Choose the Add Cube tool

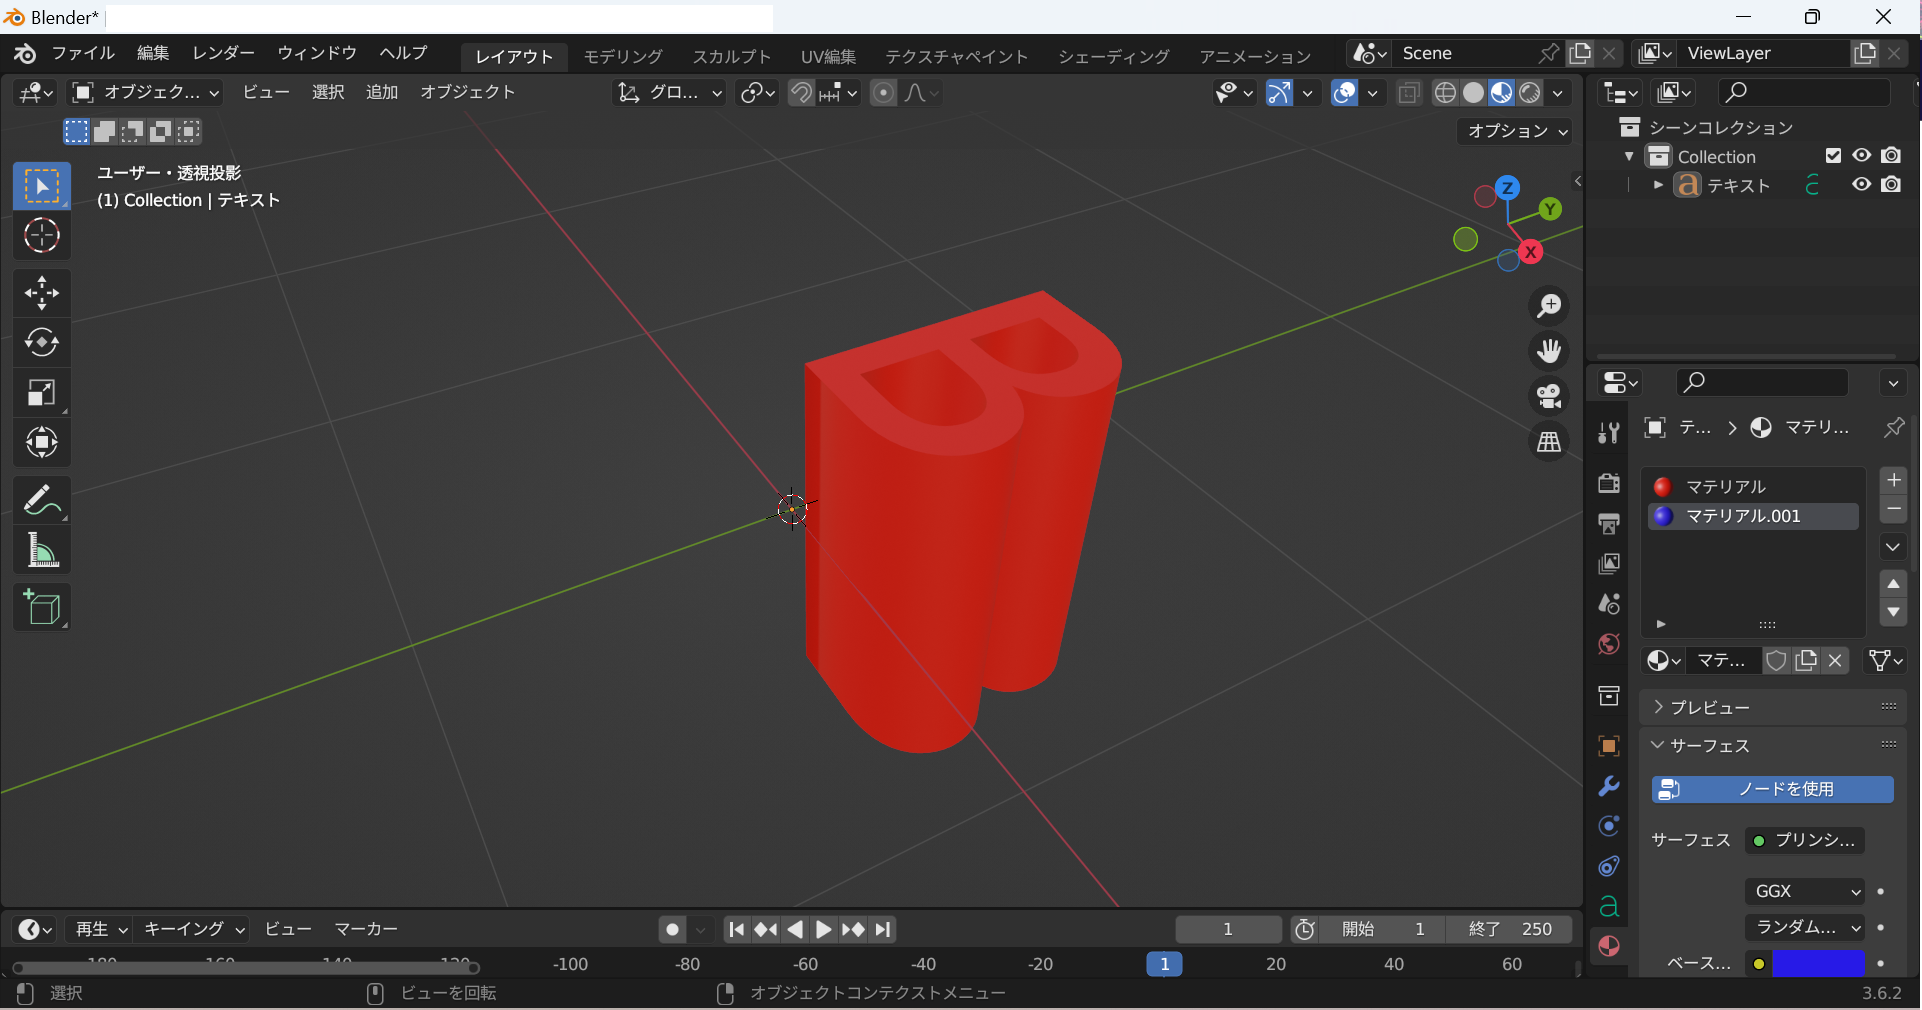click(x=42, y=607)
